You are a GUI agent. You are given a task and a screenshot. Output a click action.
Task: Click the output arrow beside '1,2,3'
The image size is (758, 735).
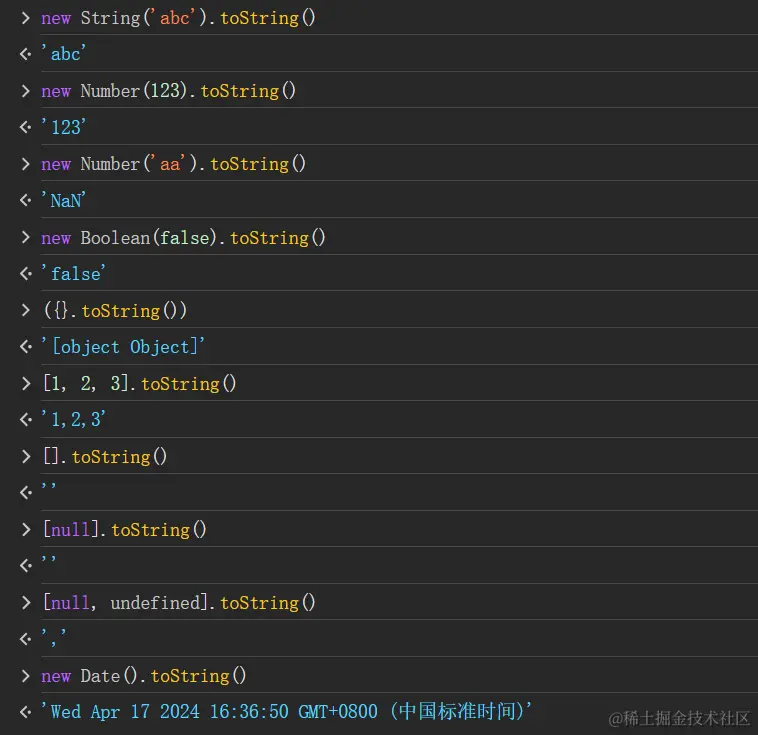pos(26,420)
